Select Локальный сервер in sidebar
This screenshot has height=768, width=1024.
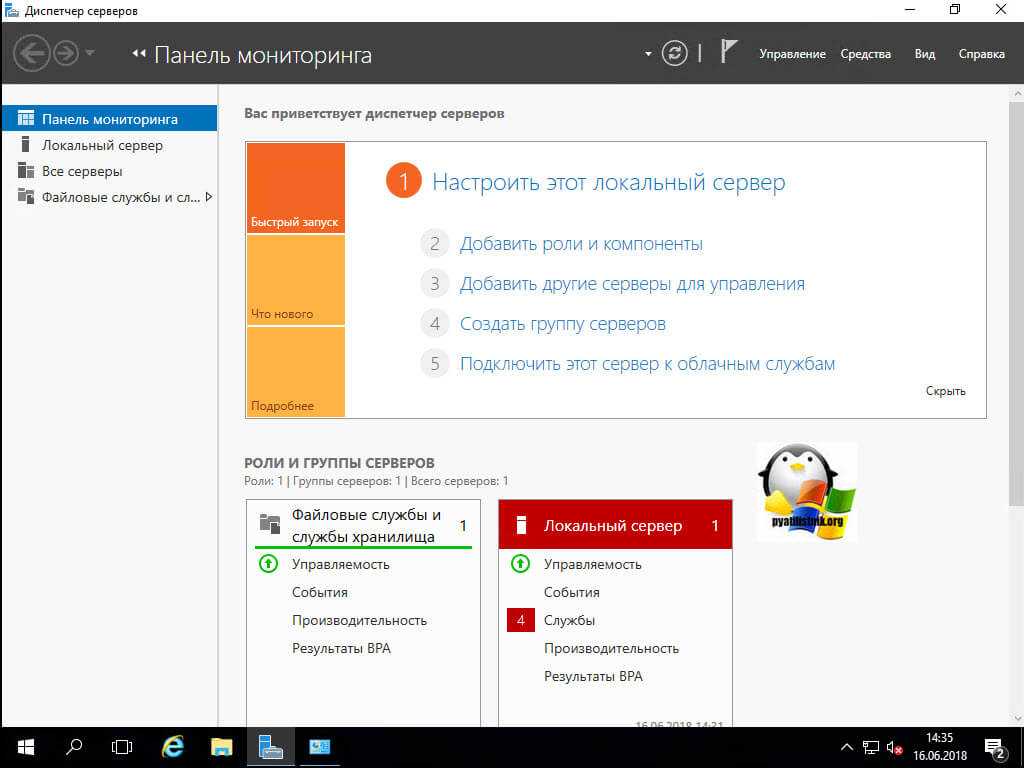102,145
